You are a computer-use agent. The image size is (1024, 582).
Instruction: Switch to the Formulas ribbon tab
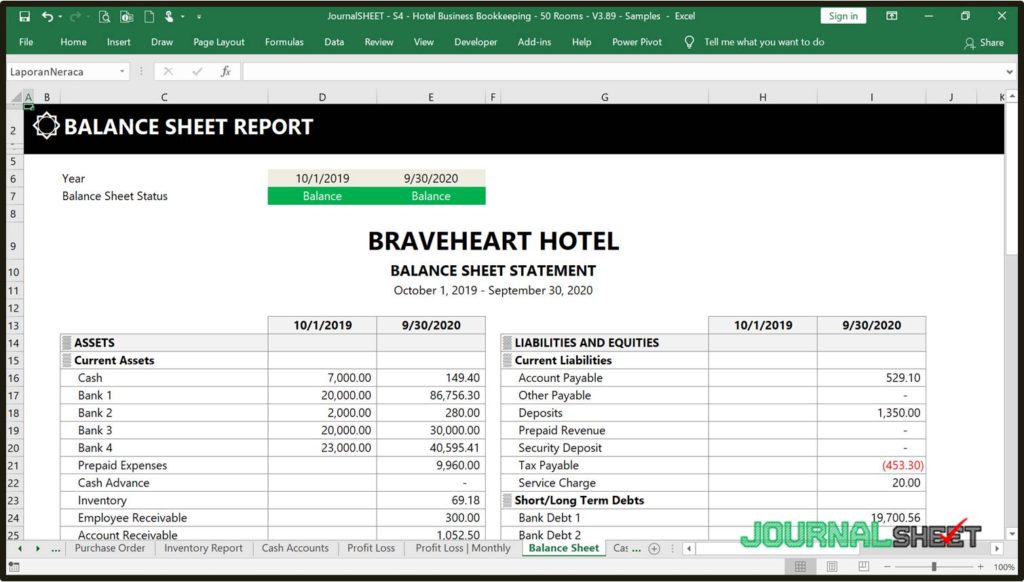284,42
